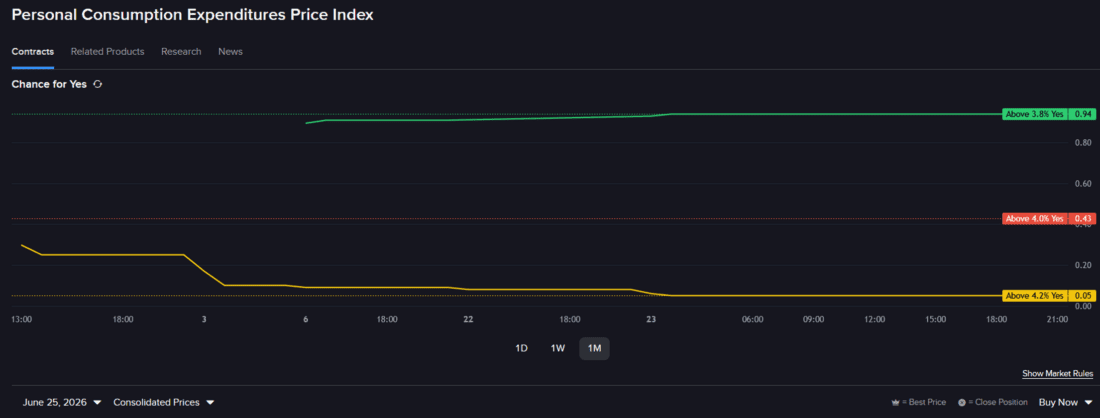The width and height of the screenshot is (1100, 418).
Task: Click the 0.43 price value tag
Action: [1082, 219]
